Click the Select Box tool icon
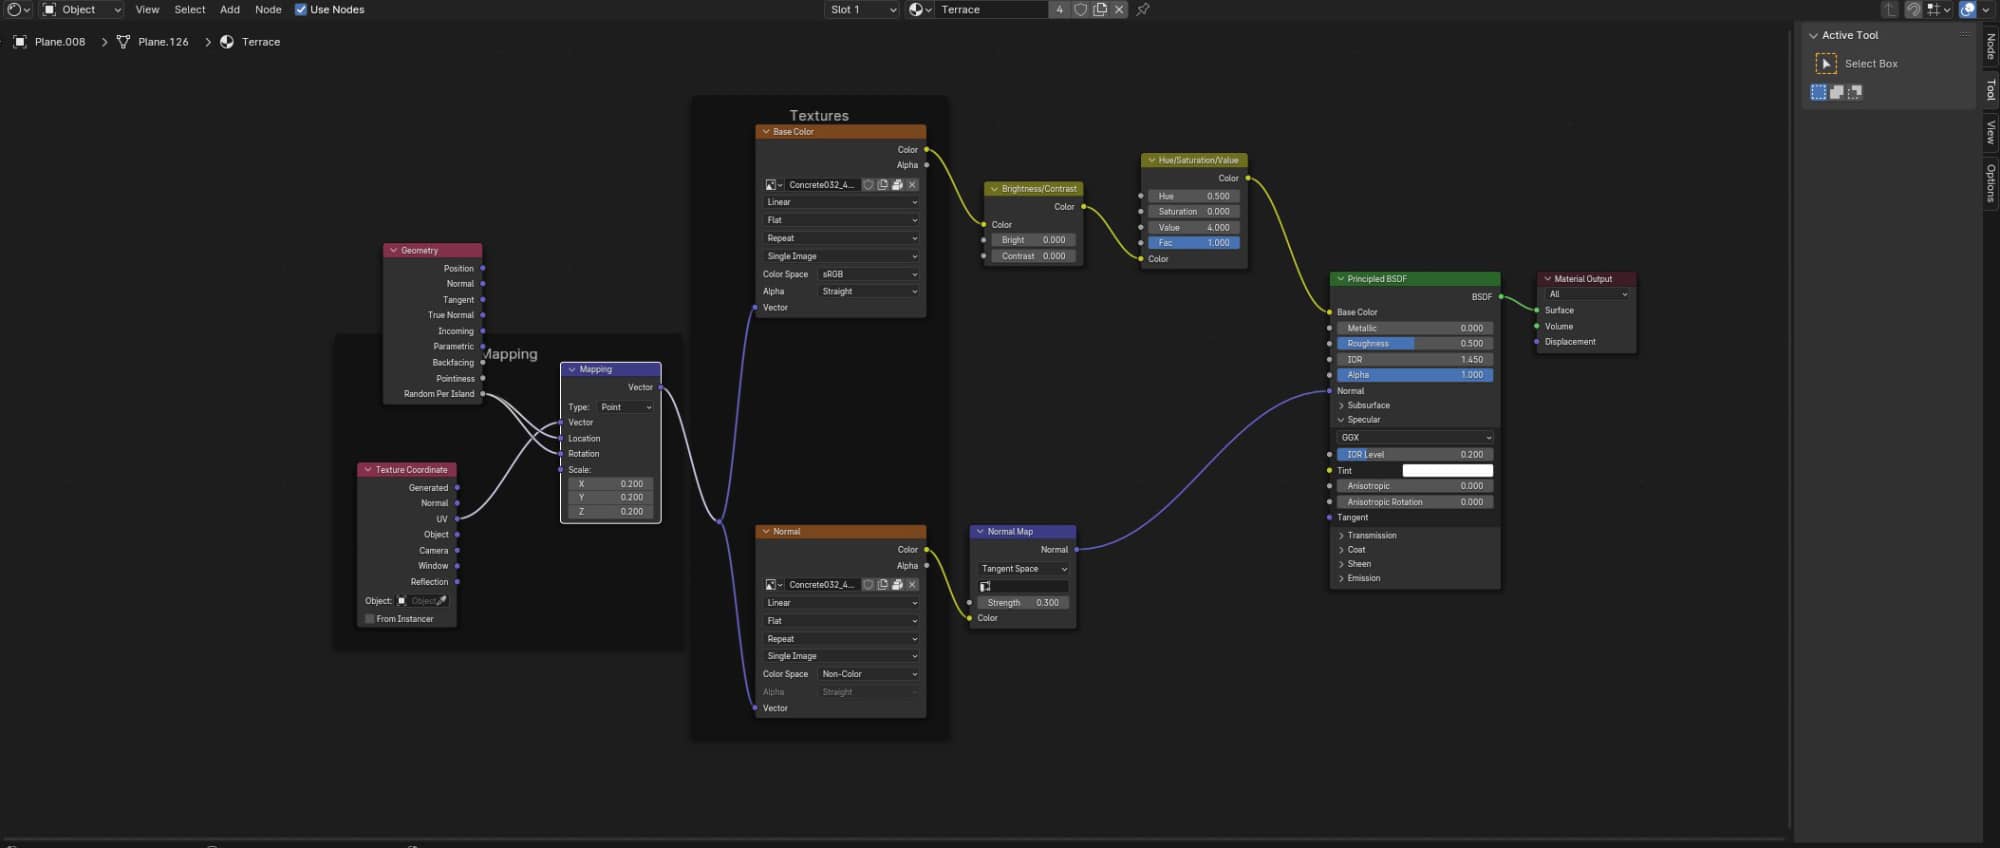The height and width of the screenshot is (848, 2000). (x=1826, y=64)
